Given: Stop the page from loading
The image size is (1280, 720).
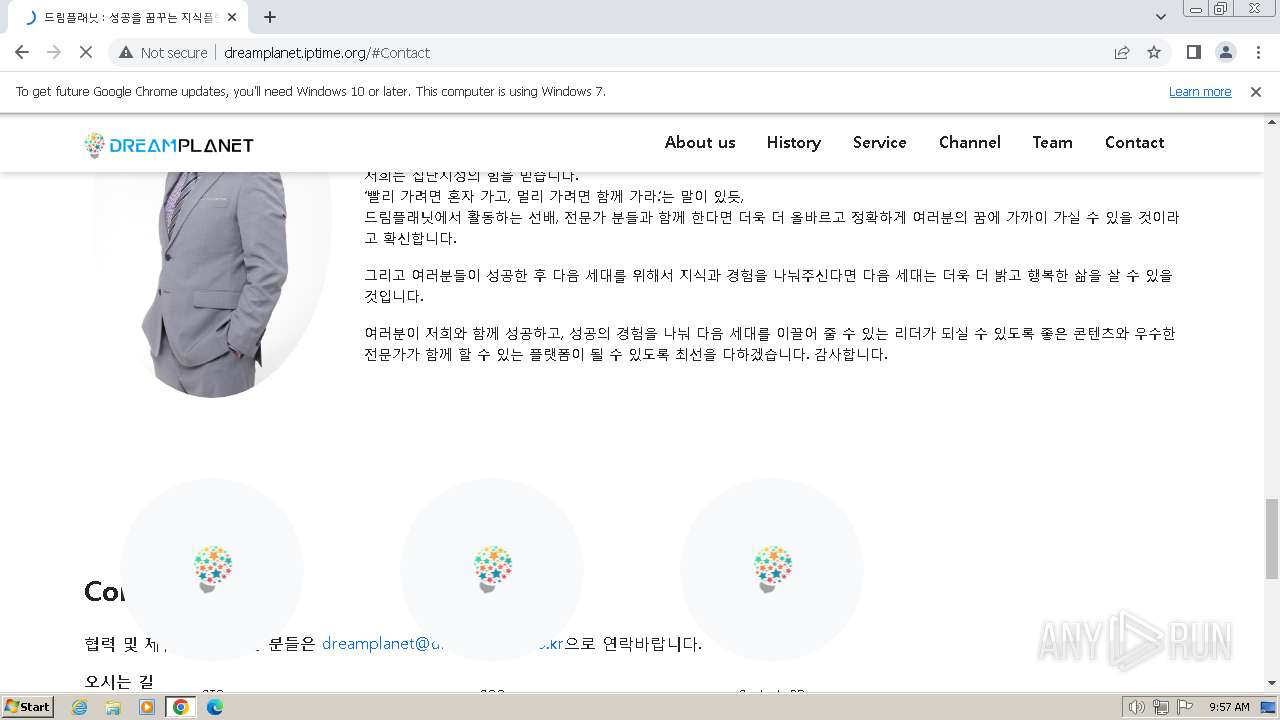Looking at the screenshot, I should pos(86,52).
